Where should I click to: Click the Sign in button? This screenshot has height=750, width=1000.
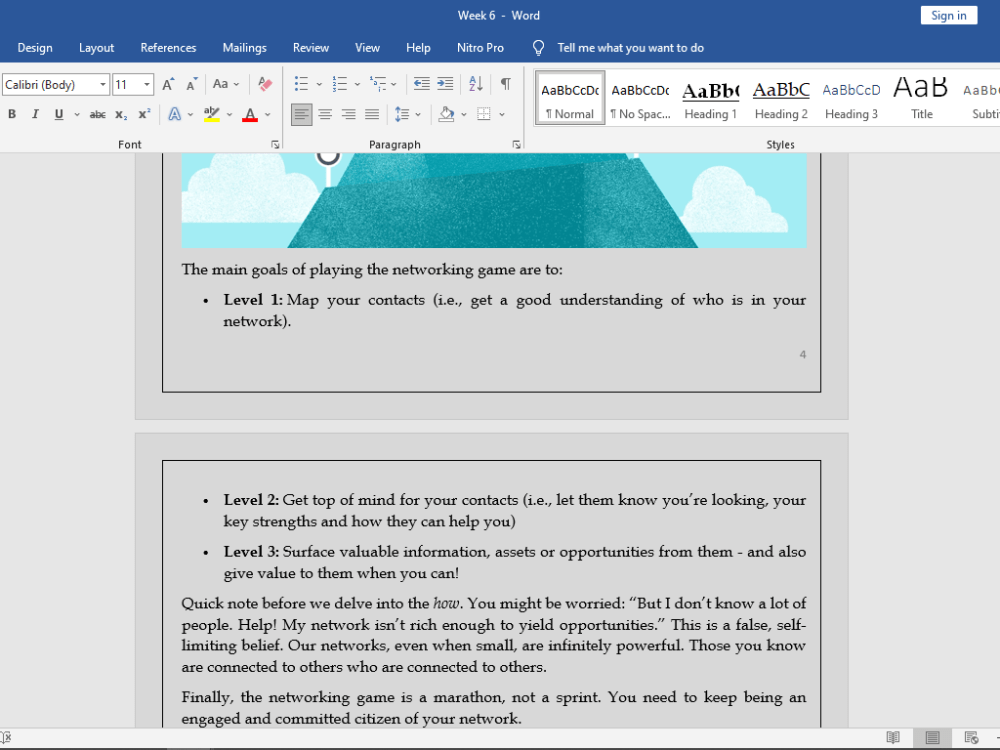point(949,15)
